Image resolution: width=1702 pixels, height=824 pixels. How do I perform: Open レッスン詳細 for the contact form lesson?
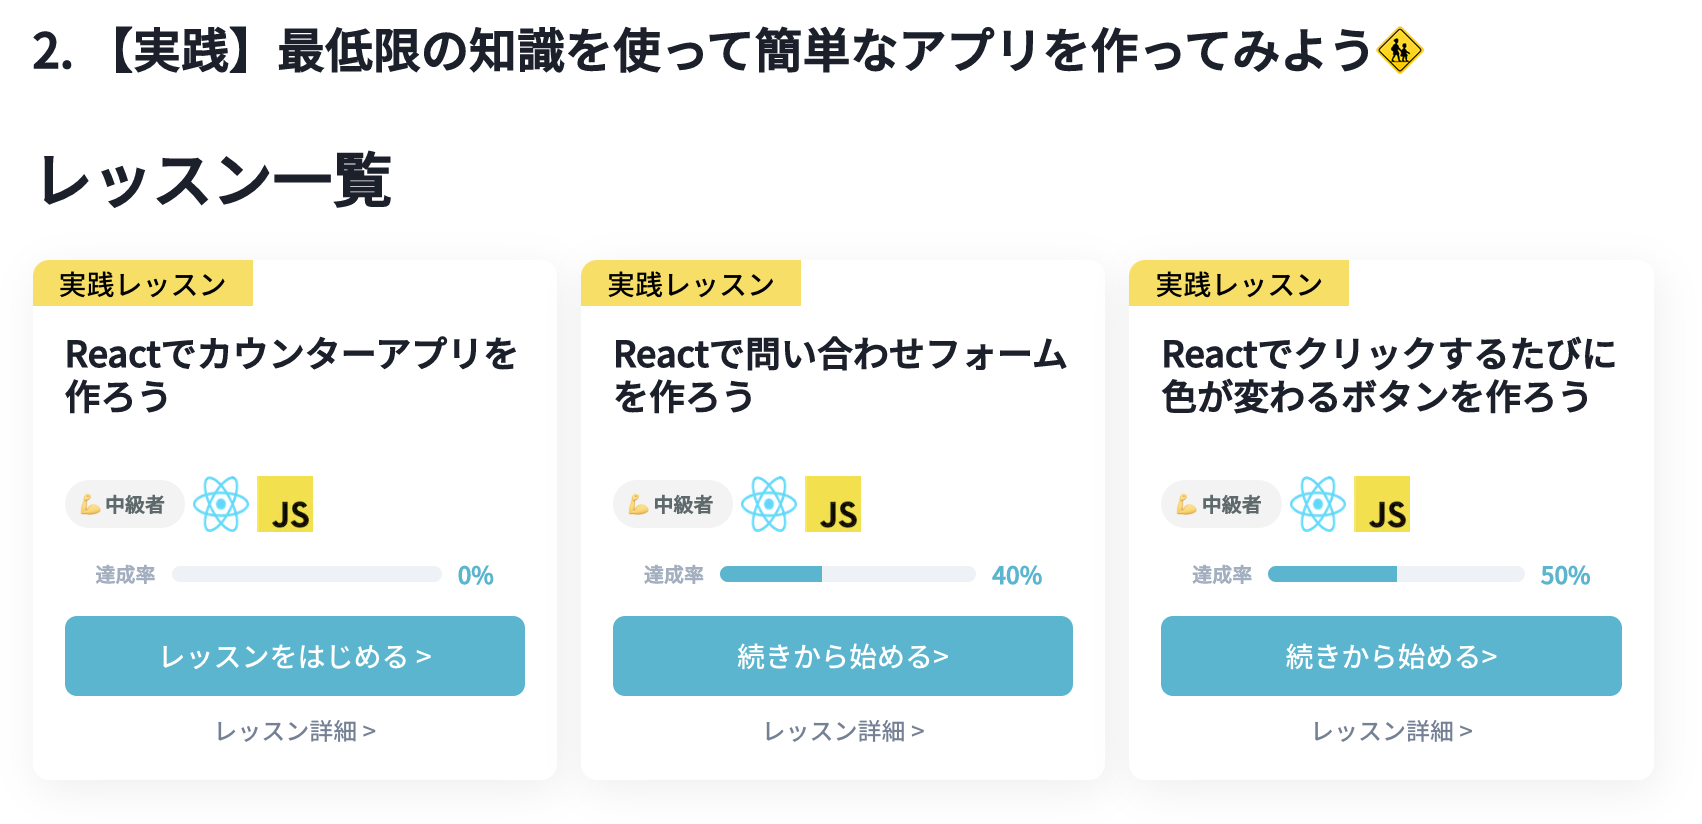[843, 731]
